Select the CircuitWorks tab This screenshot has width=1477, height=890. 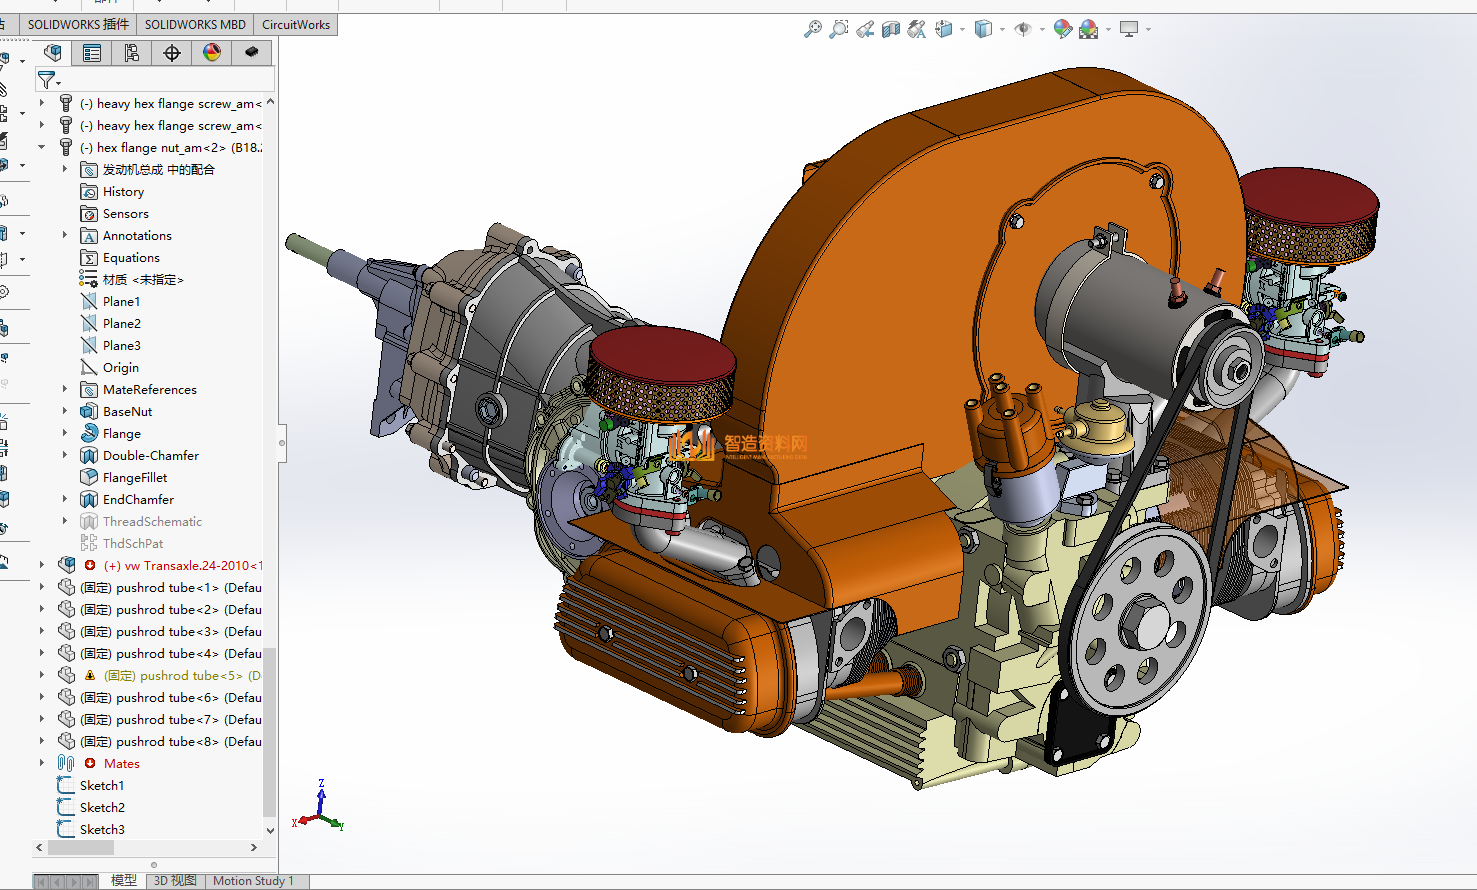(295, 24)
